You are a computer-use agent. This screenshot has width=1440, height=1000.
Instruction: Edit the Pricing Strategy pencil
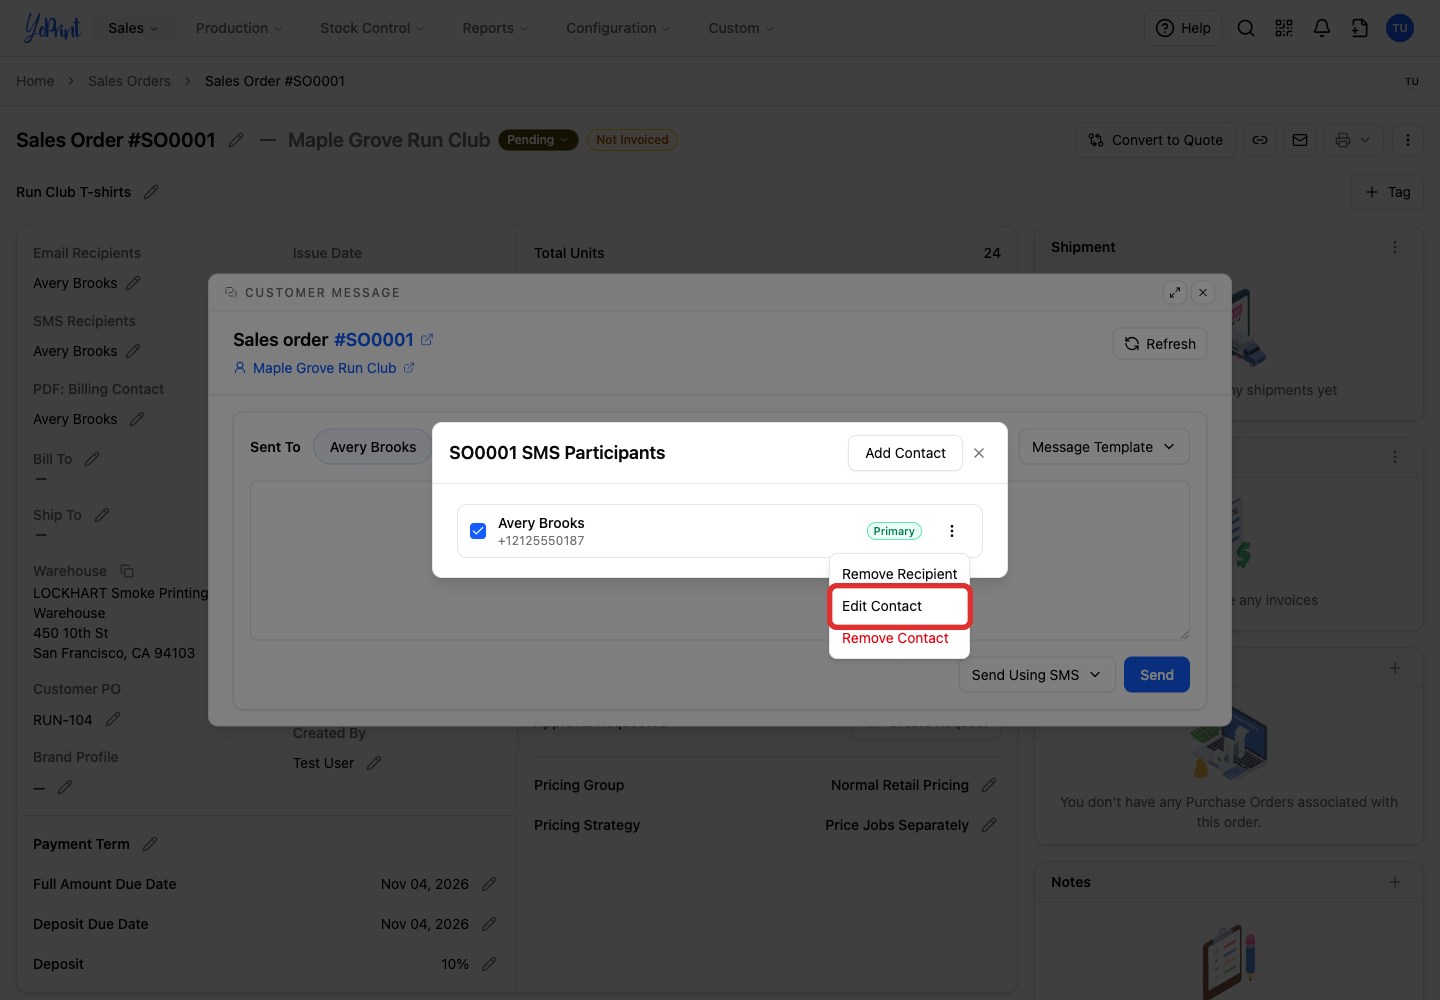click(989, 825)
